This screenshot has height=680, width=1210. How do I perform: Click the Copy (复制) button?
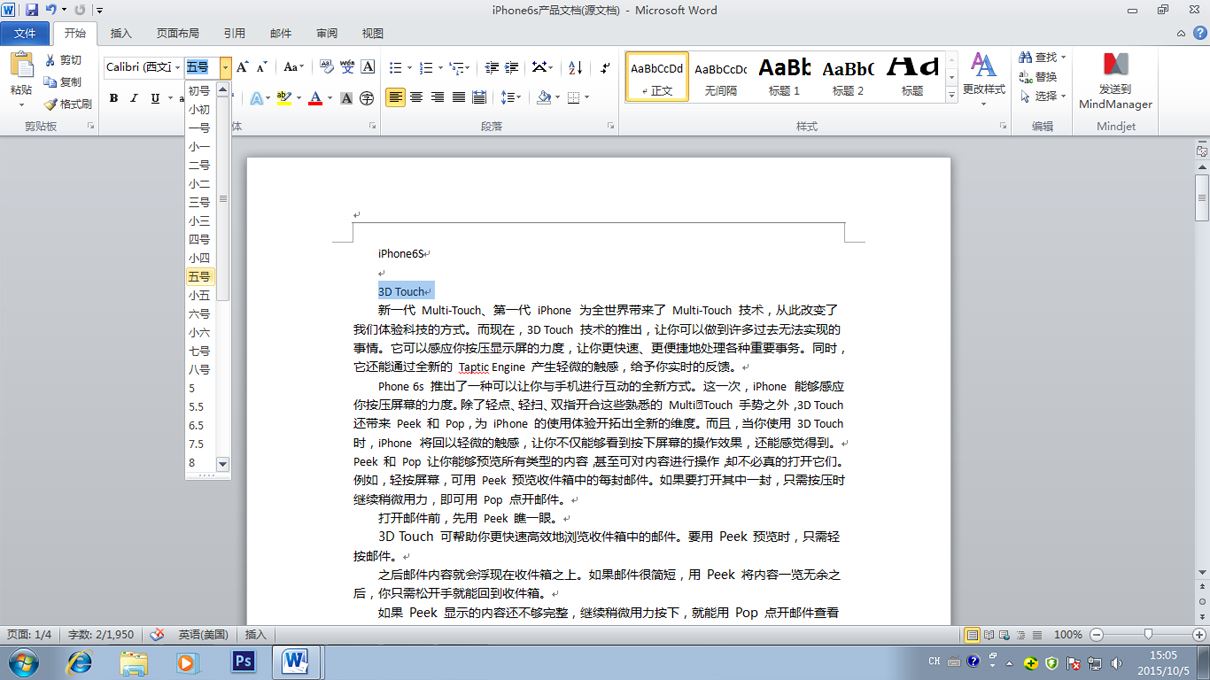[64, 82]
